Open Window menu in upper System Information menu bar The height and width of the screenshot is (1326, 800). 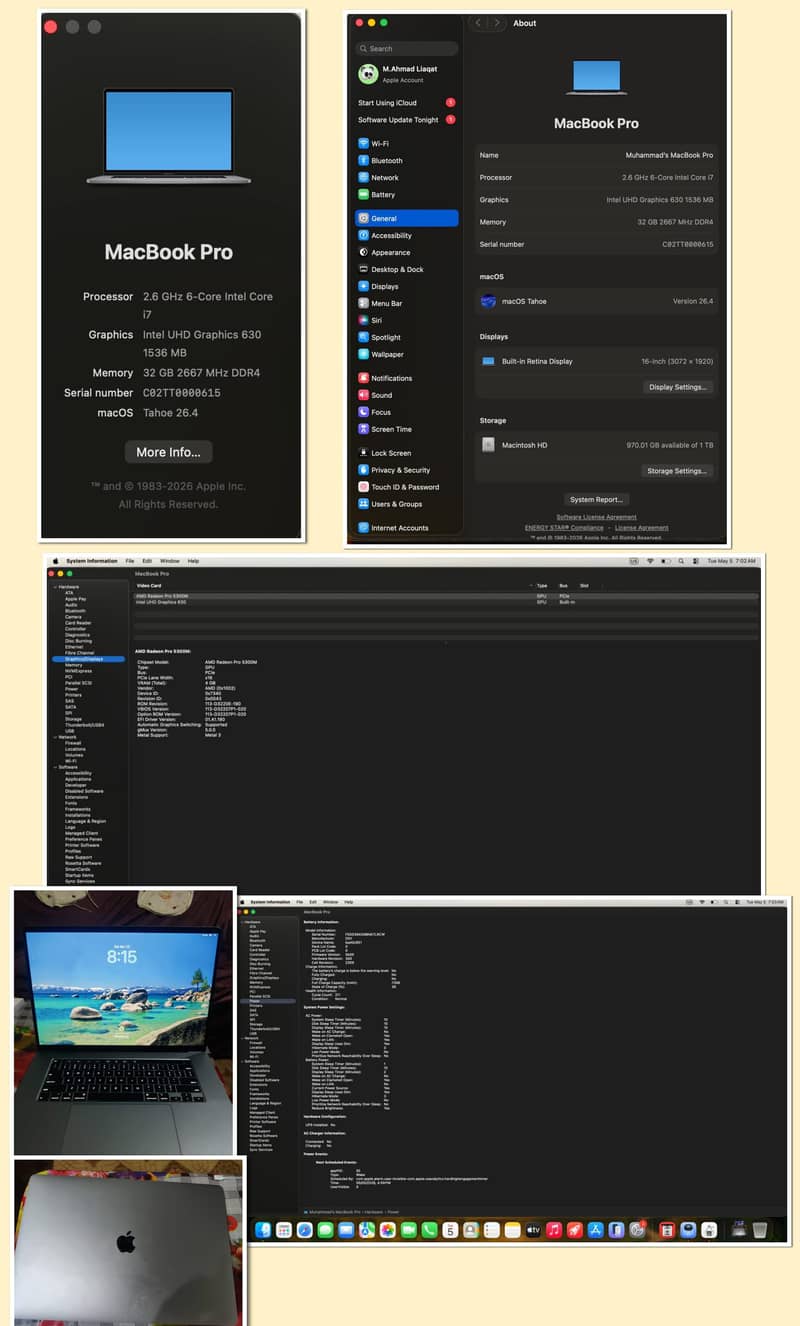pos(170,561)
